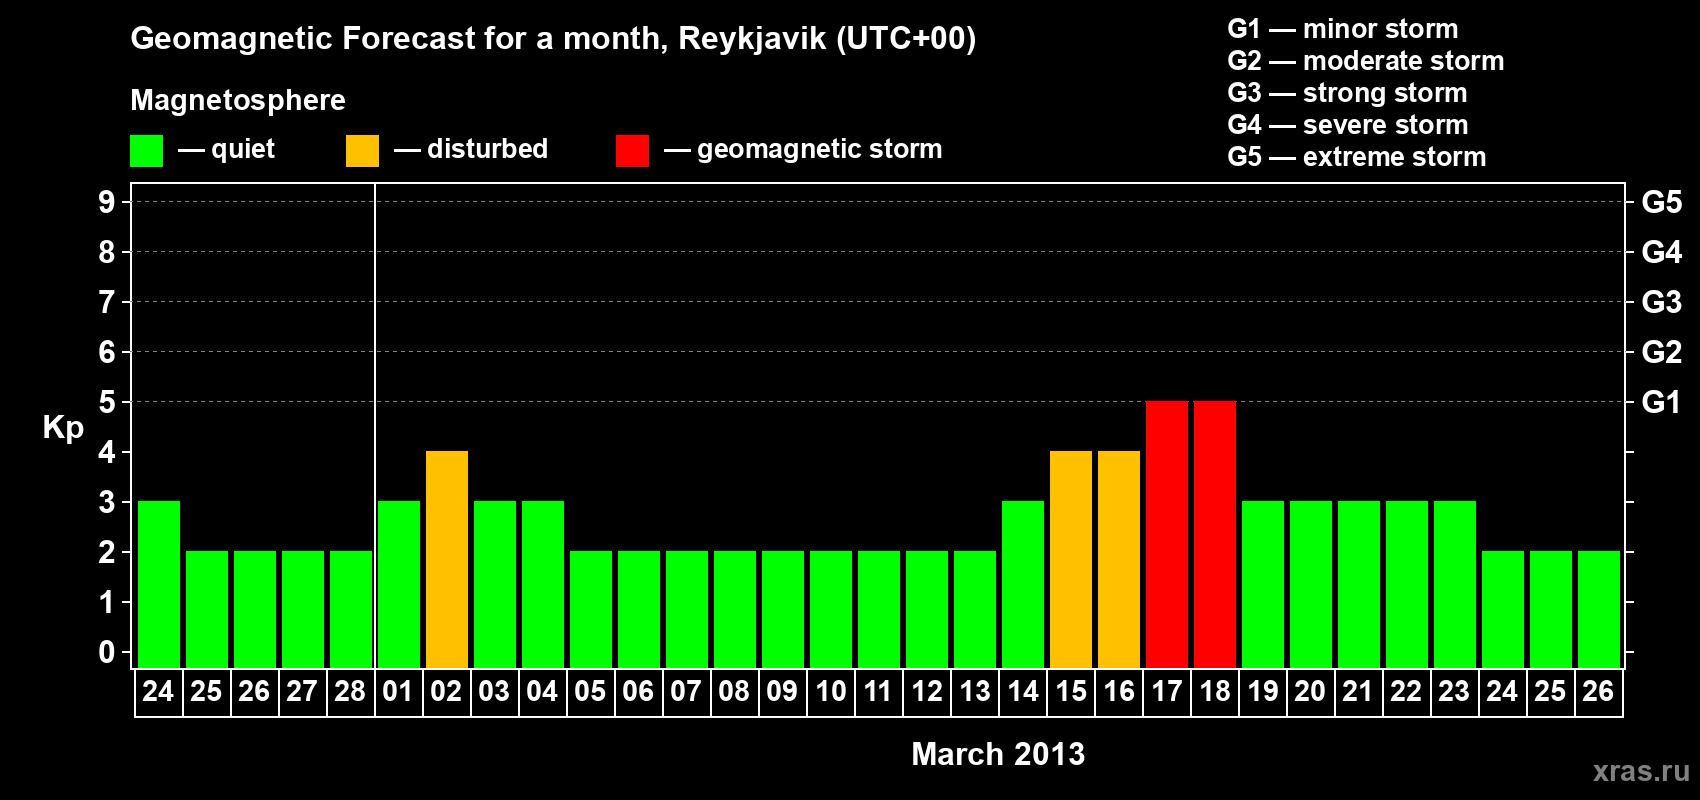
Task: Click the '— geomagnetic storm' legend label
Action: [803, 150]
